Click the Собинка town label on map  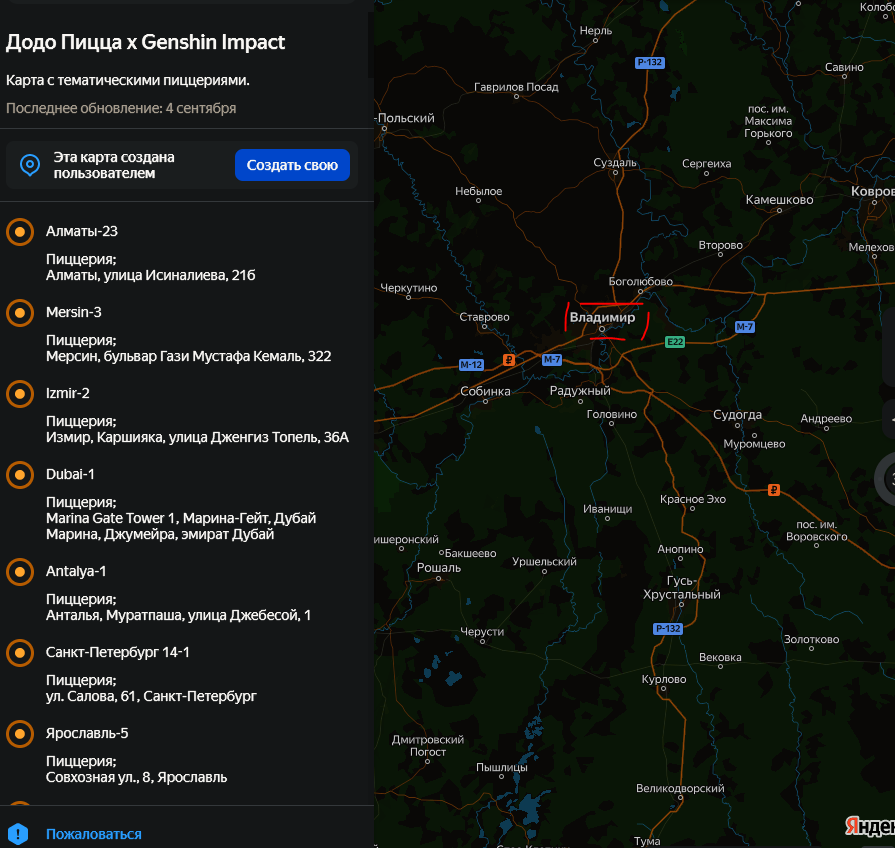click(485, 391)
